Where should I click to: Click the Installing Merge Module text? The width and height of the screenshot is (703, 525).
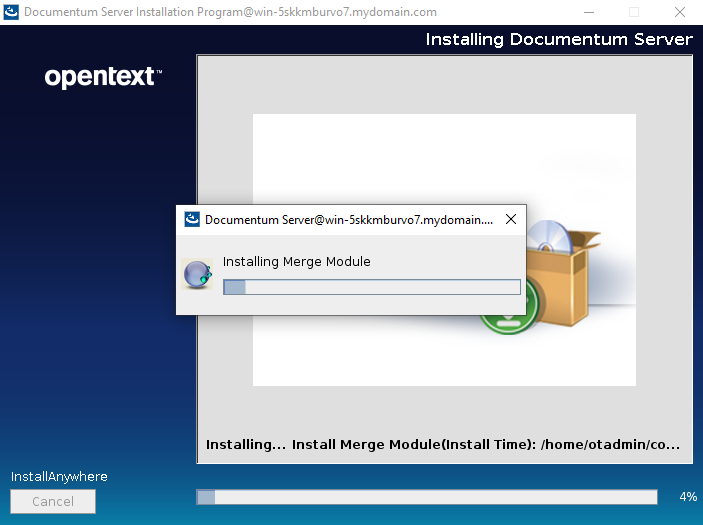click(296, 262)
